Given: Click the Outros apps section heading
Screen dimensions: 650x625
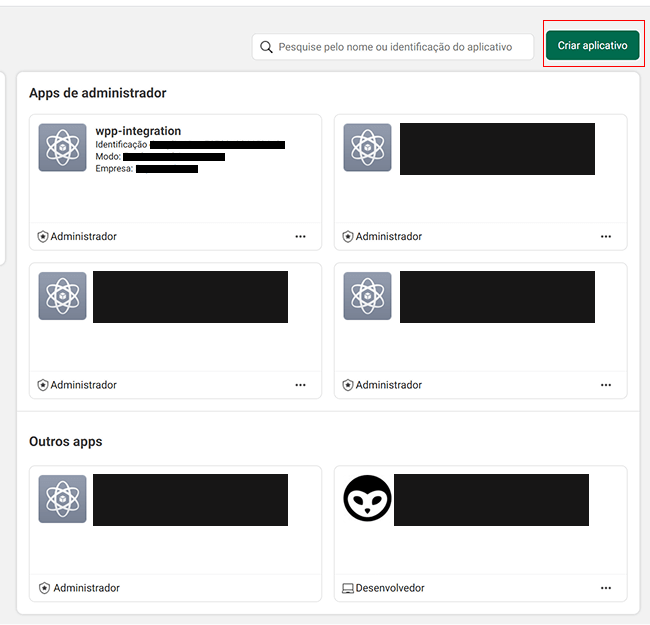Looking at the screenshot, I should click(65, 441).
